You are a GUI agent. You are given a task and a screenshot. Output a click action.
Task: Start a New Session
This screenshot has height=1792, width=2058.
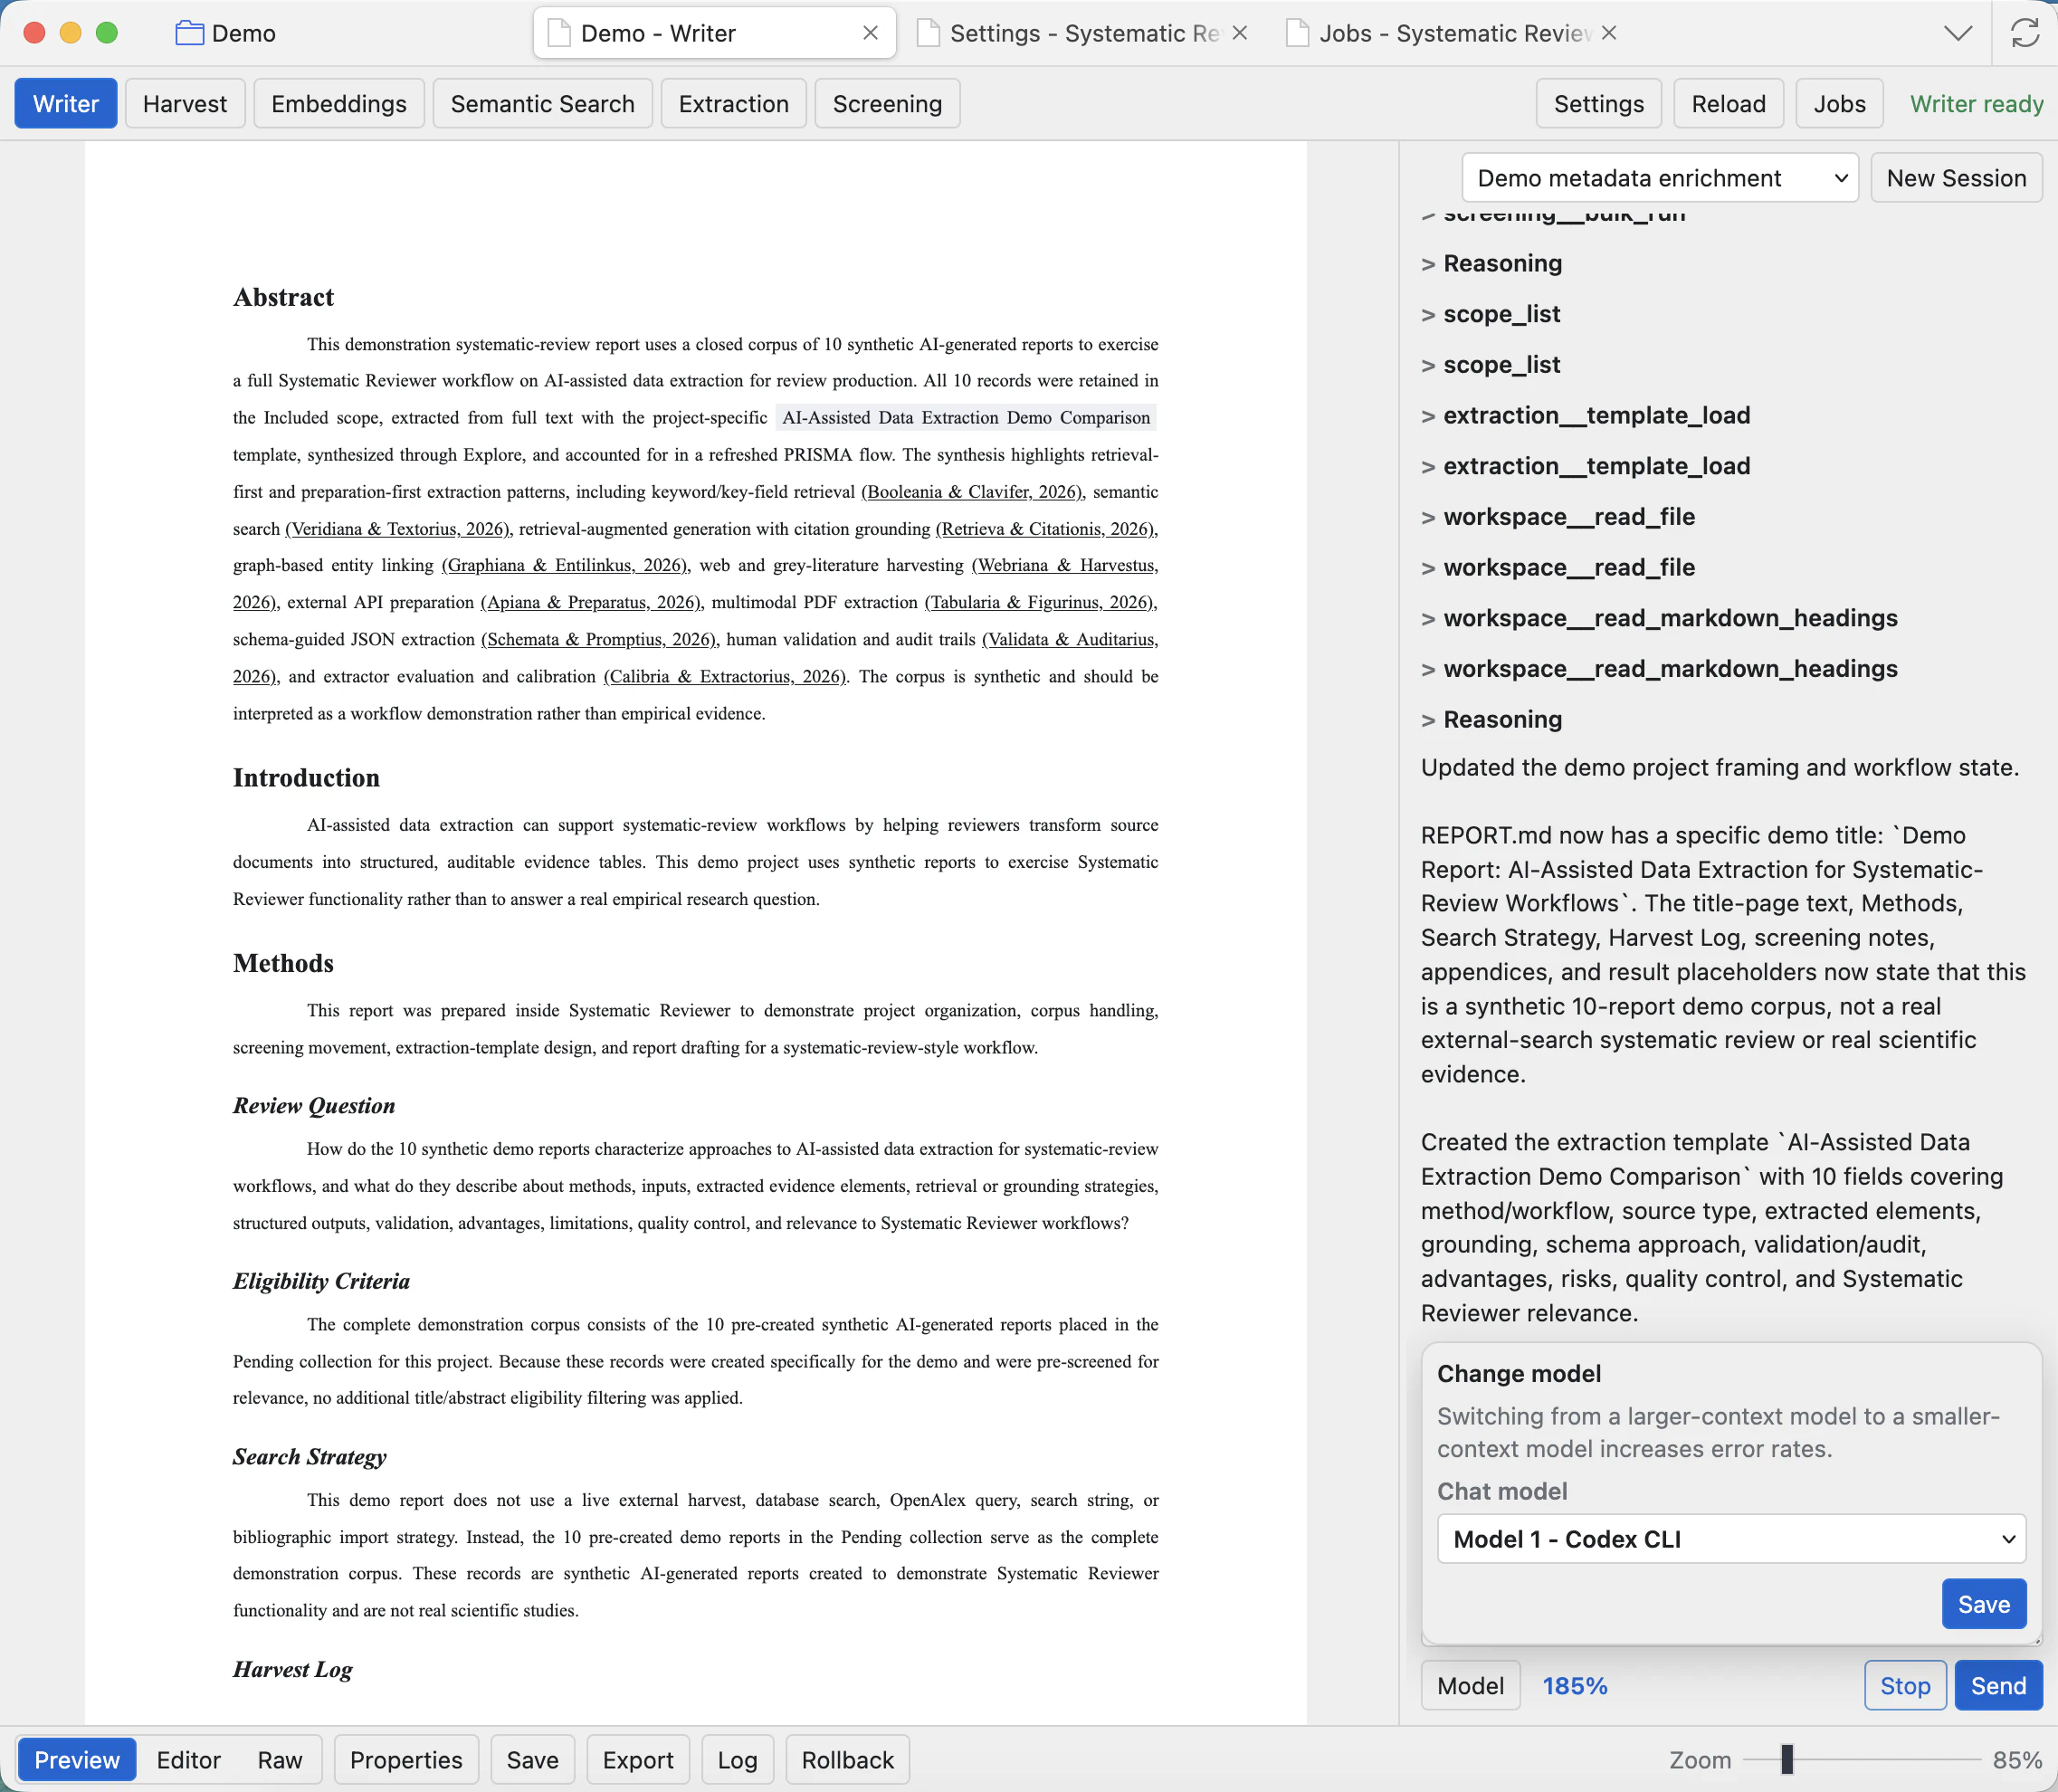click(1956, 178)
